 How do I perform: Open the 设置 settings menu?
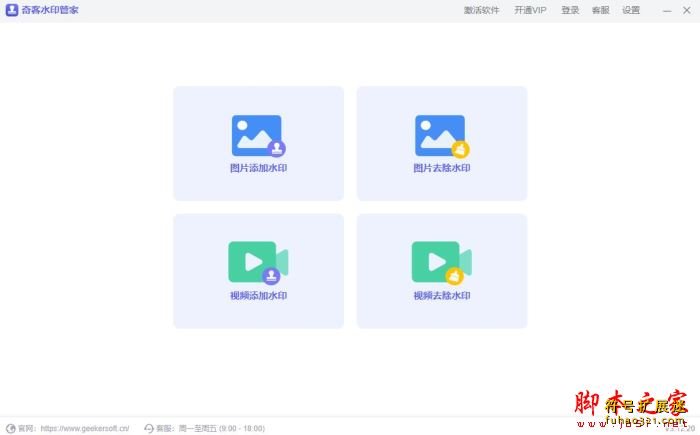631,10
